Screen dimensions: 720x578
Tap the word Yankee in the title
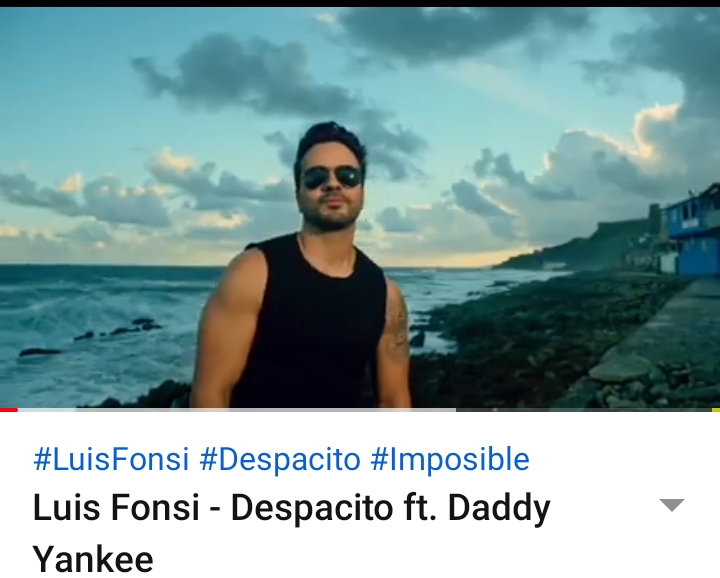(x=93, y=559)
